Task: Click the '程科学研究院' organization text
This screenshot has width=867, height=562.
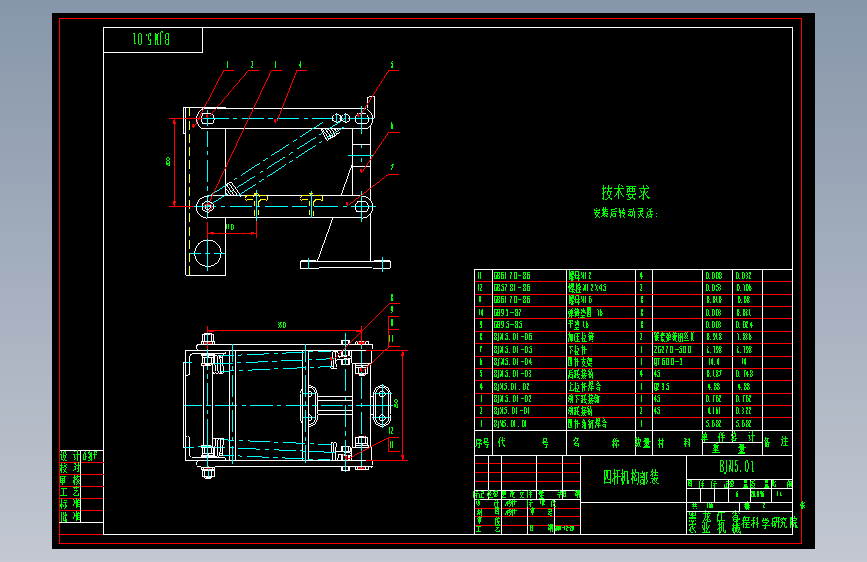Action: [x=770, y=523]
